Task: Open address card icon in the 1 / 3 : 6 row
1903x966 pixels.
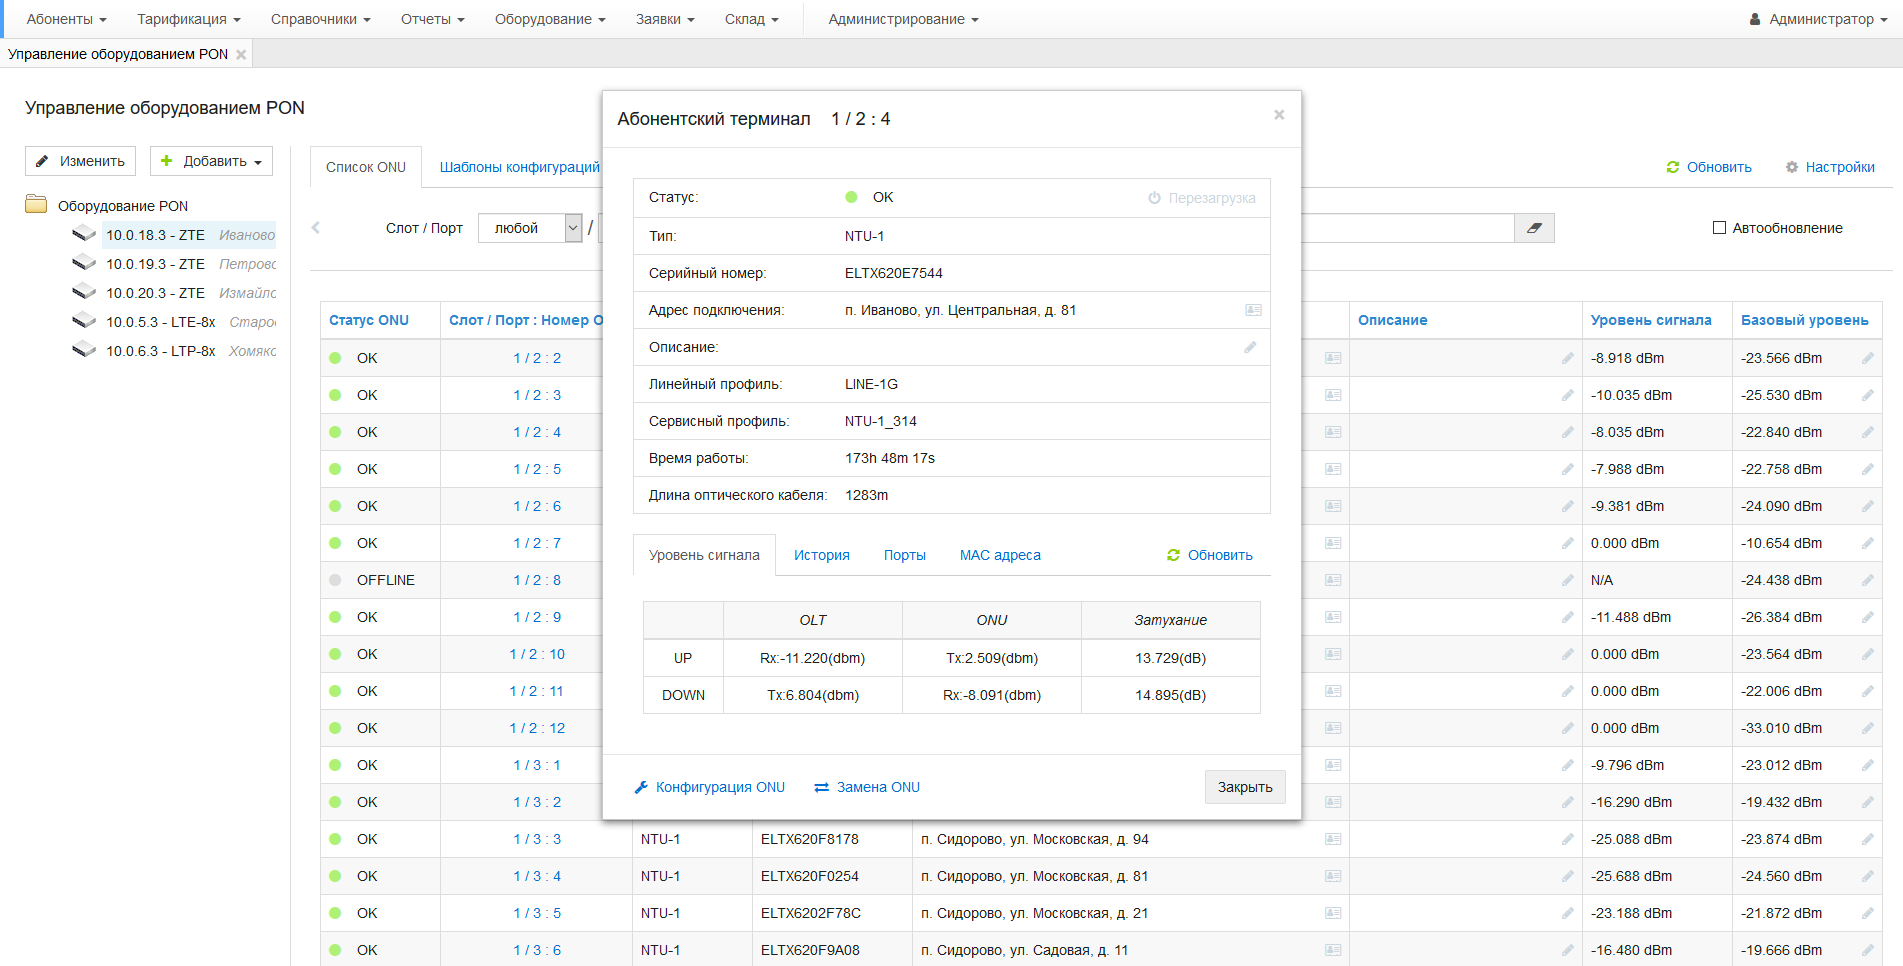Action: coord(1333,950)
